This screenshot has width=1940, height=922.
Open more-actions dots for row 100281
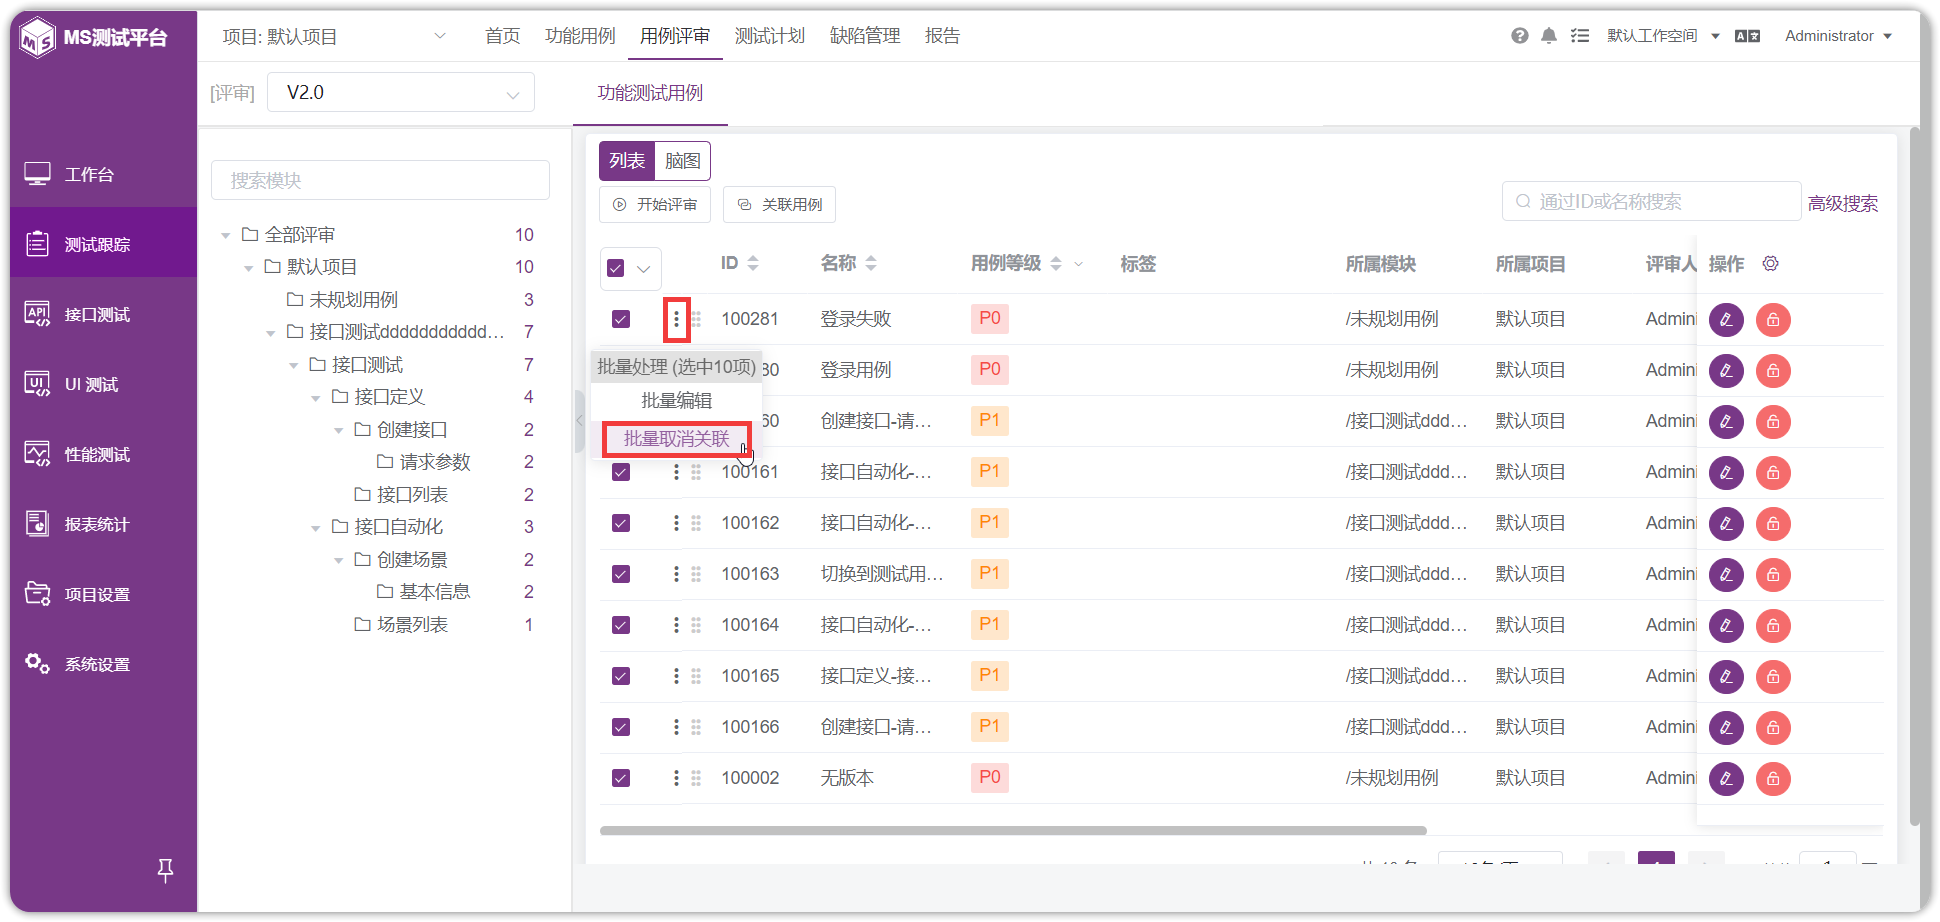[x=676, y=319]
